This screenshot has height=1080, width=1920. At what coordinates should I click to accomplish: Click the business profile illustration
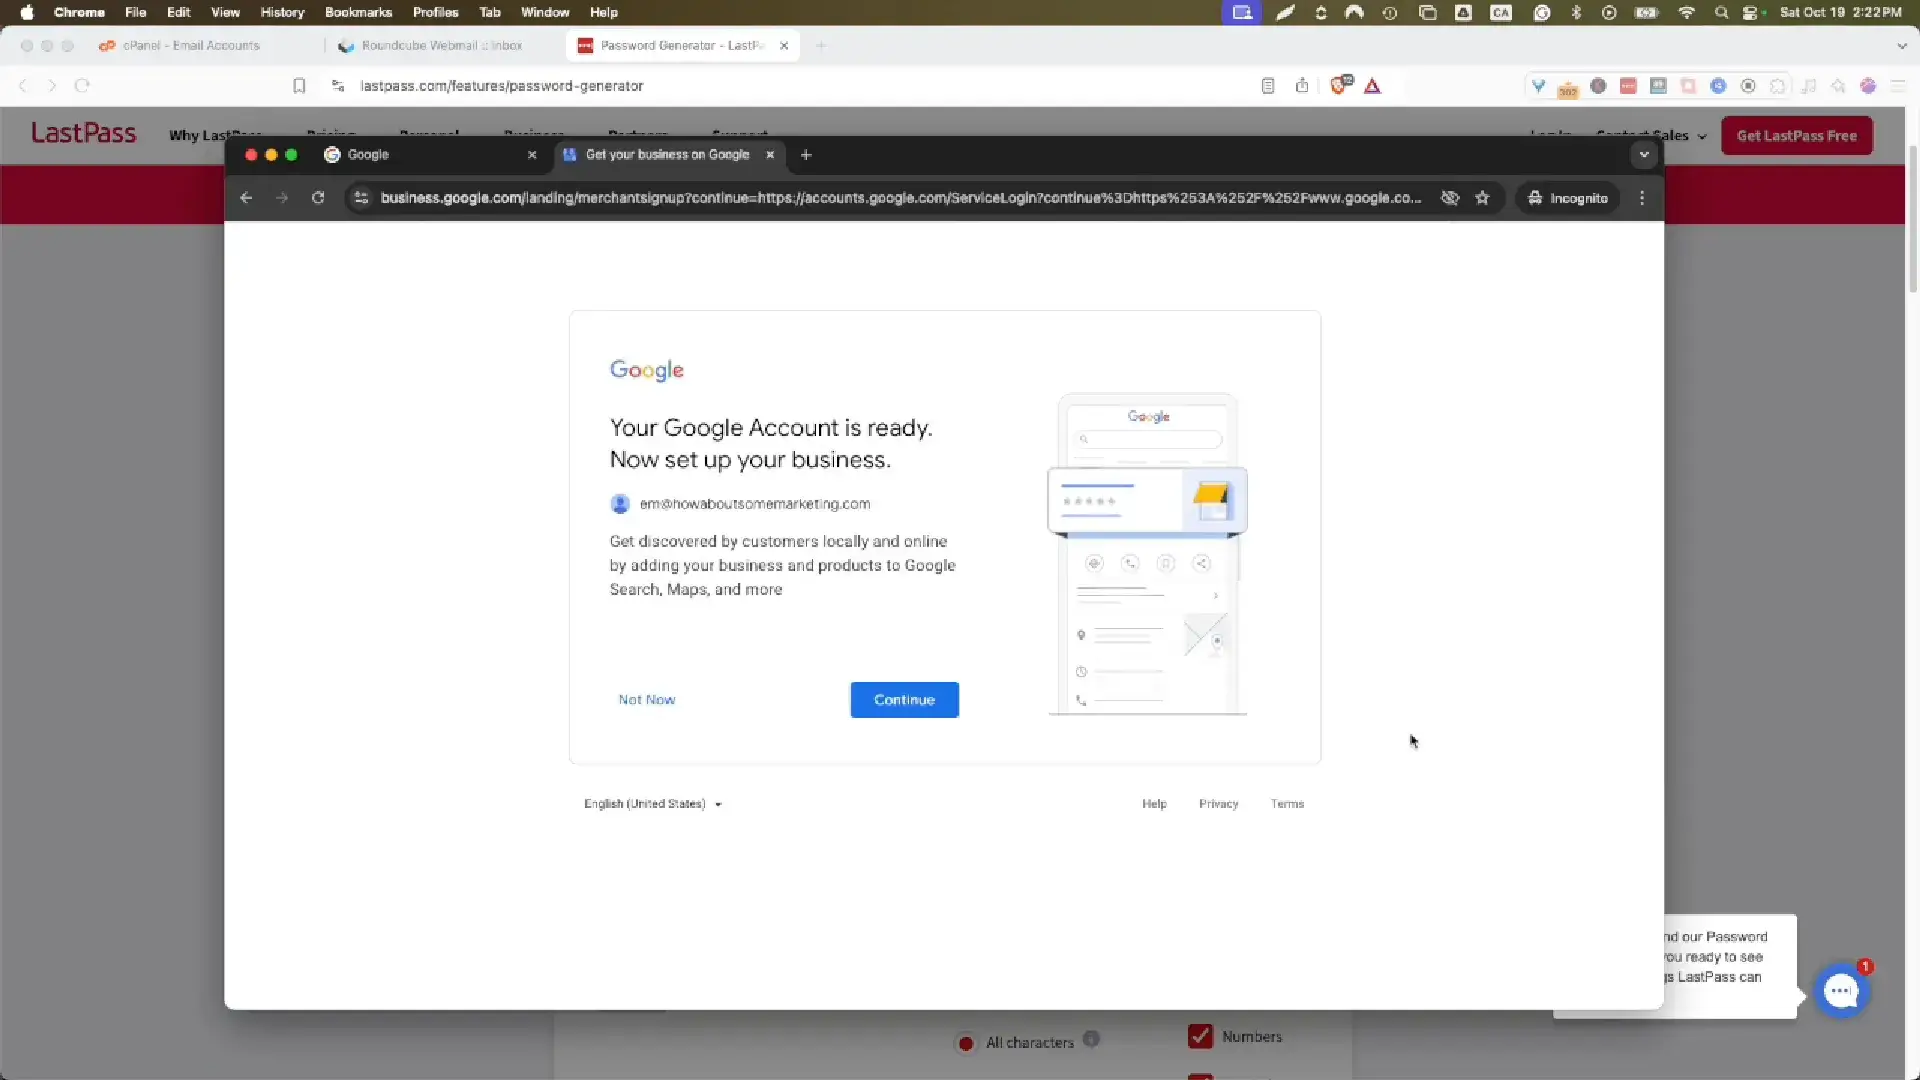1147,555
